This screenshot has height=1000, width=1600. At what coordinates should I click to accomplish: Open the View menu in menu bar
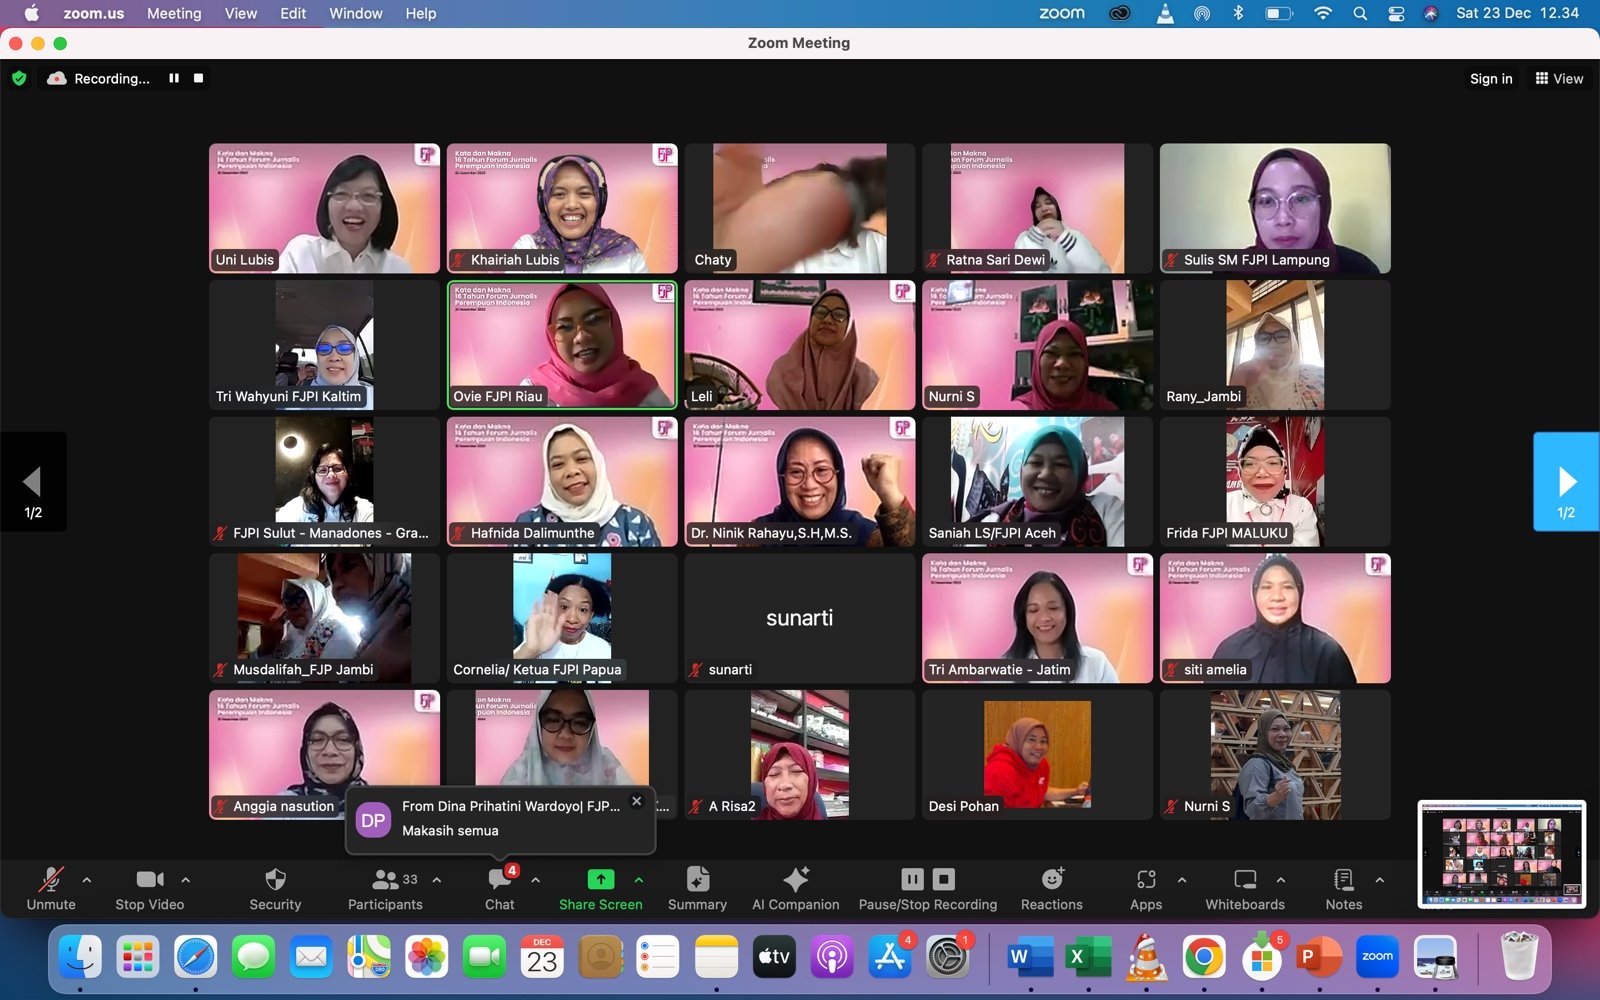point(240,13)
